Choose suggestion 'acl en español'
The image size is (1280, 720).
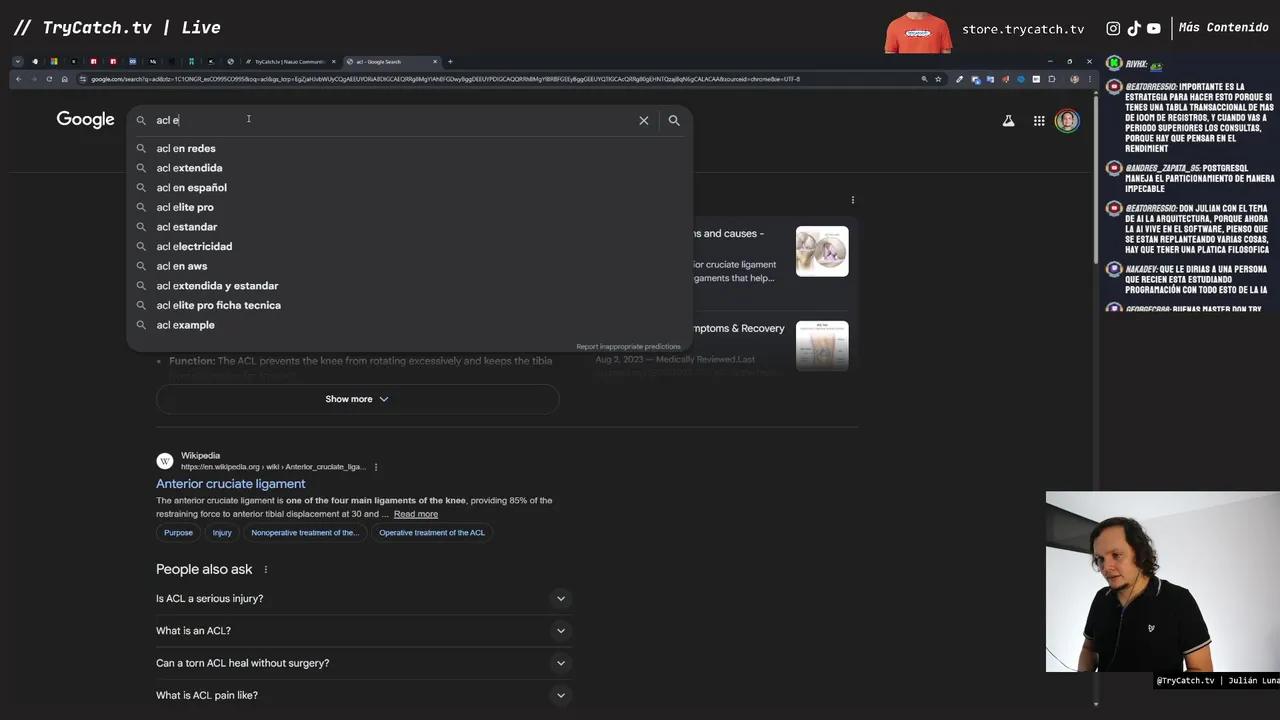point(409,187)
